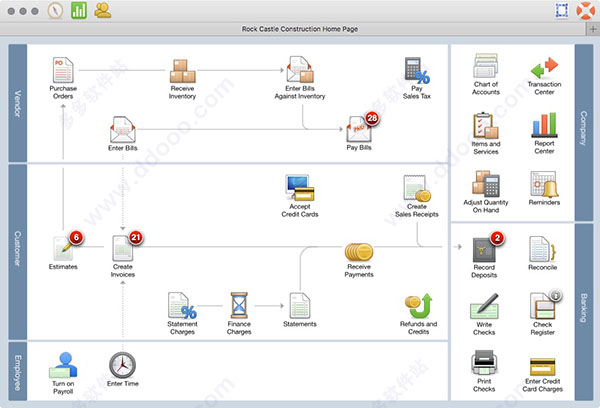Open Items and Services clipboard icon
The height and width of the screenshot is (408, 600).
pos(486,125)
